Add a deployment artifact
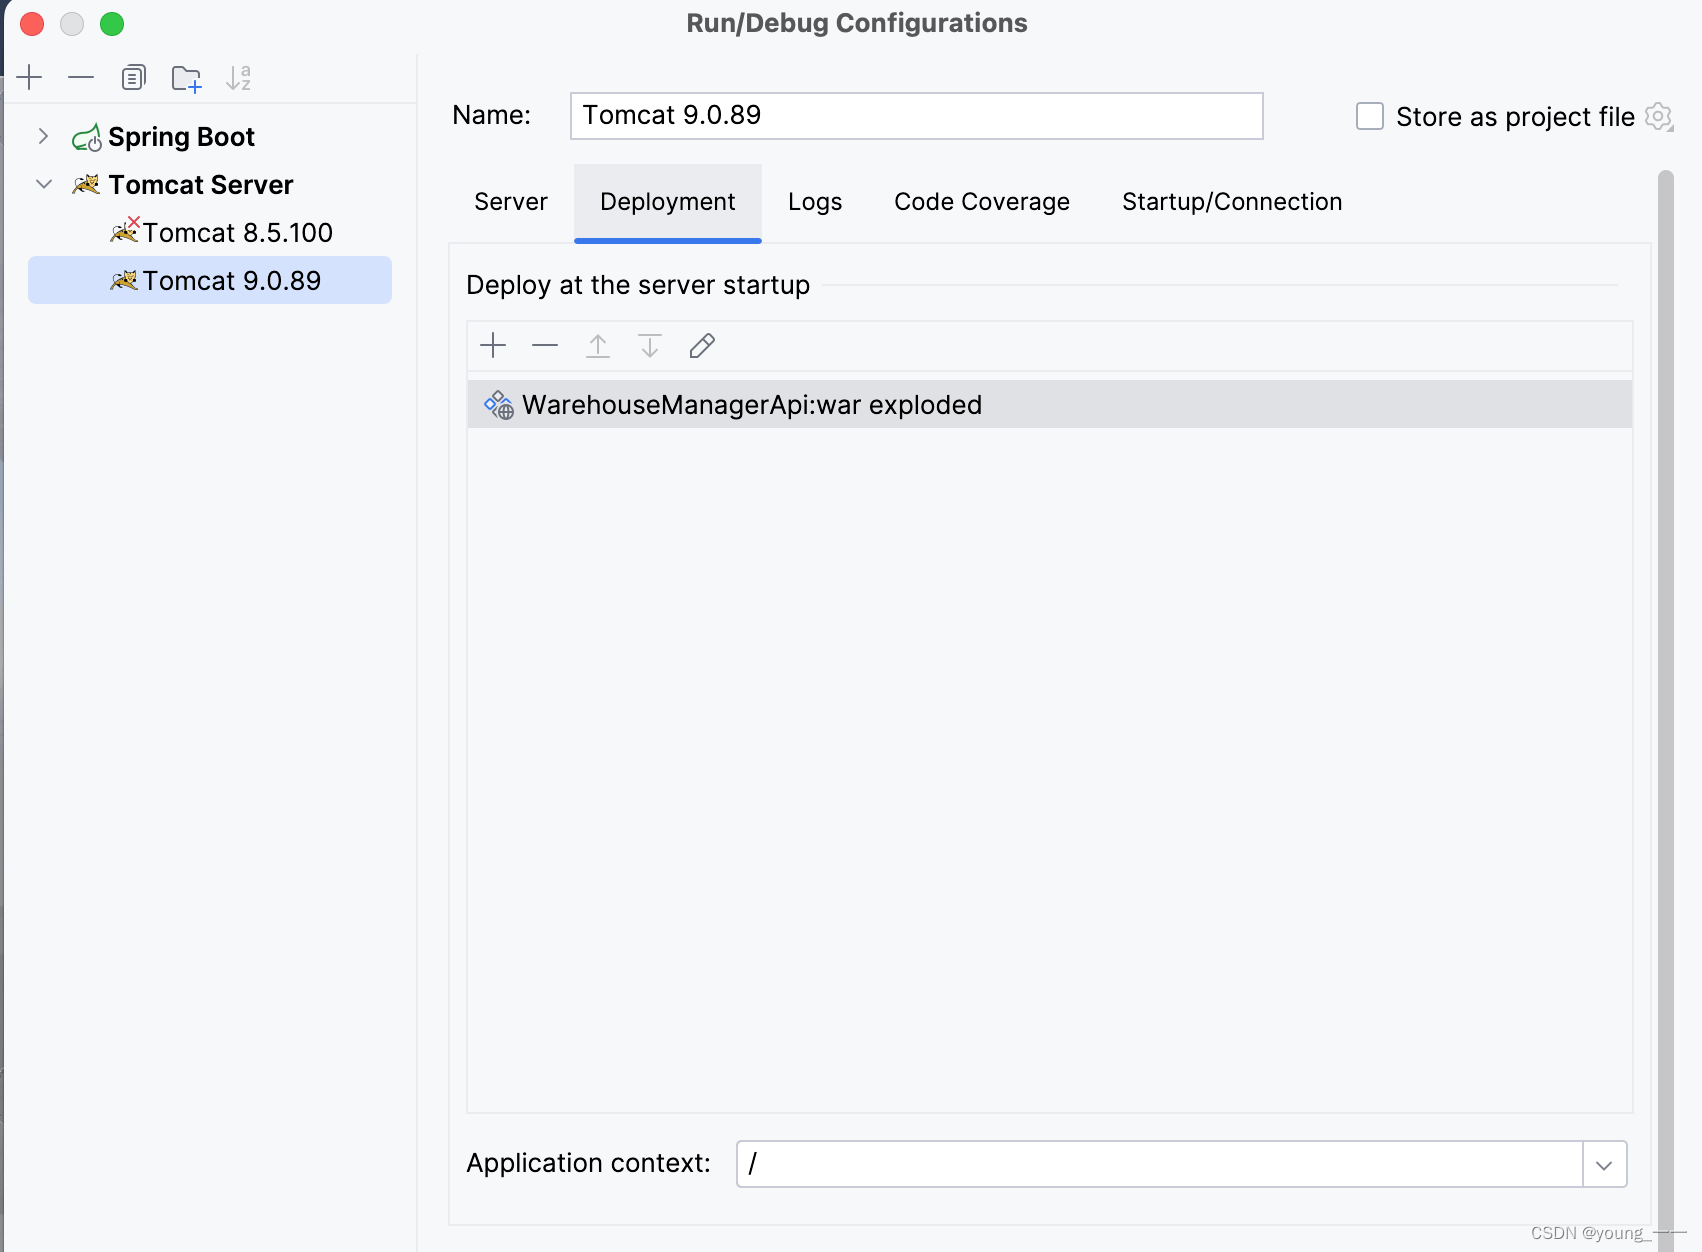Image resolution: width=1702 pixels, height=1252 pixels. click(493, 346)
